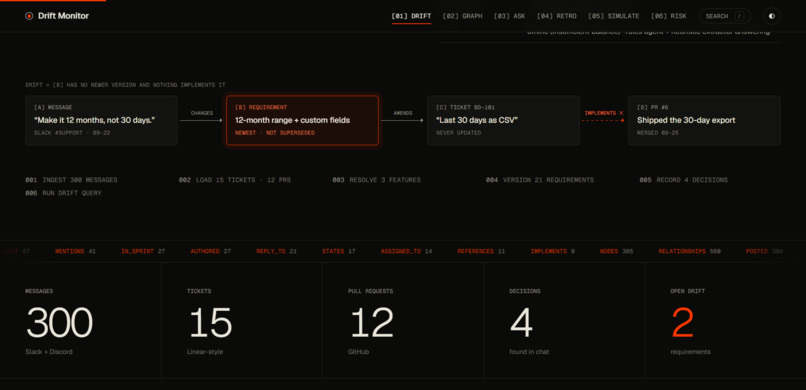
Task: Click the REFERENCES 11 ticker entry
Action: pyautogui.click(x=481, y=251)
